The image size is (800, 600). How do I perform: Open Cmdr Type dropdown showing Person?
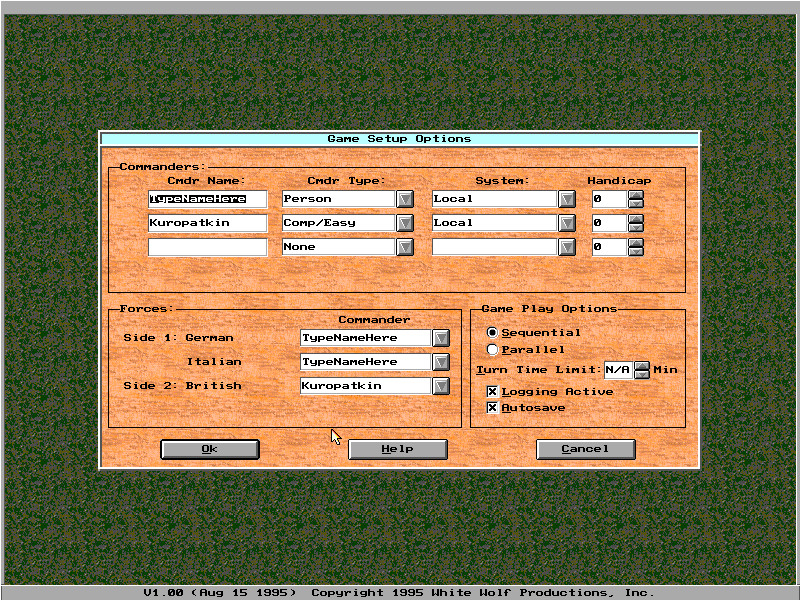coord(405,199)
